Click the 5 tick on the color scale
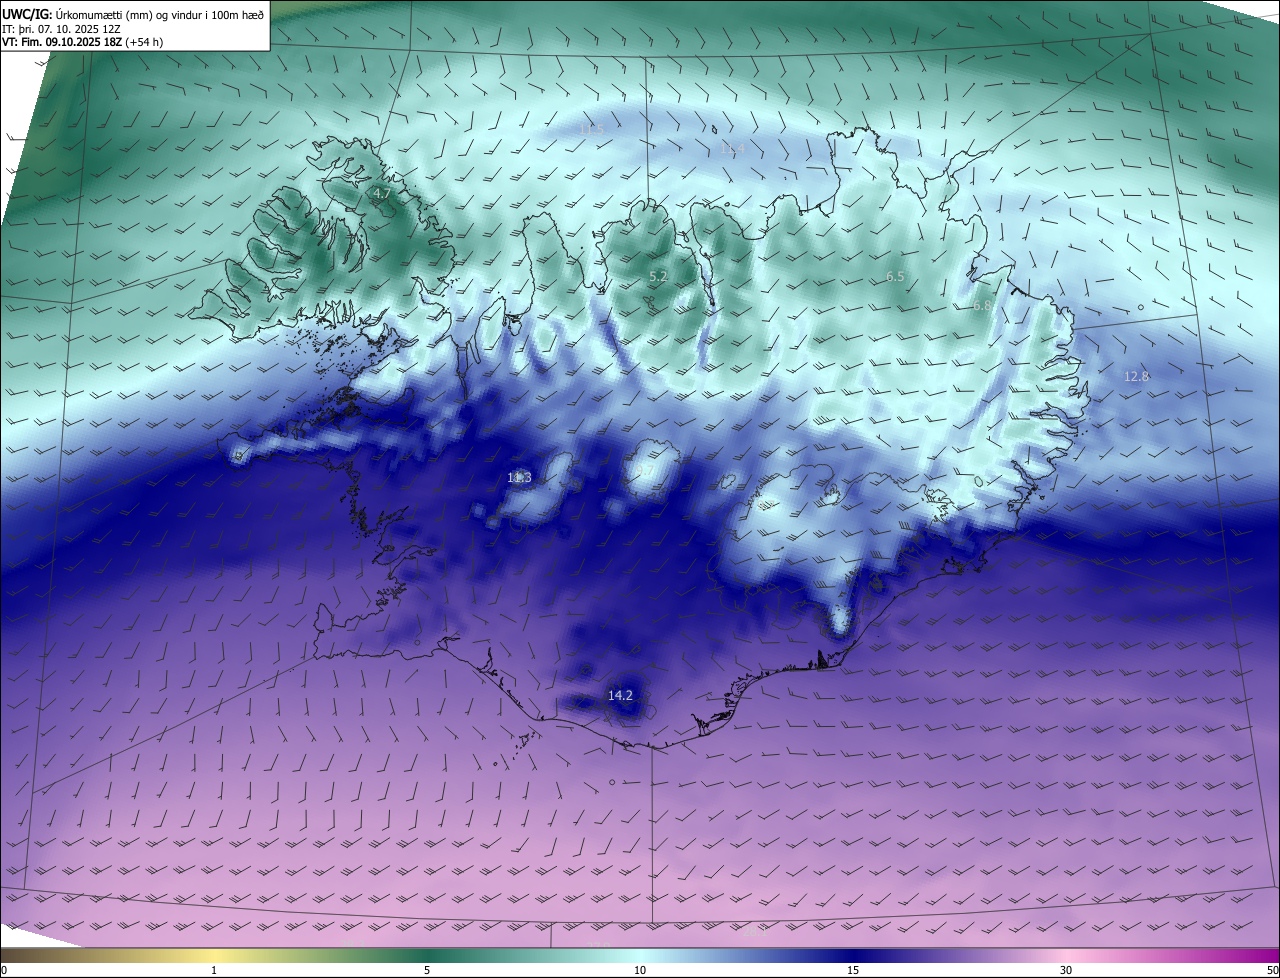 pyautogui.click(x=427, y=970)
